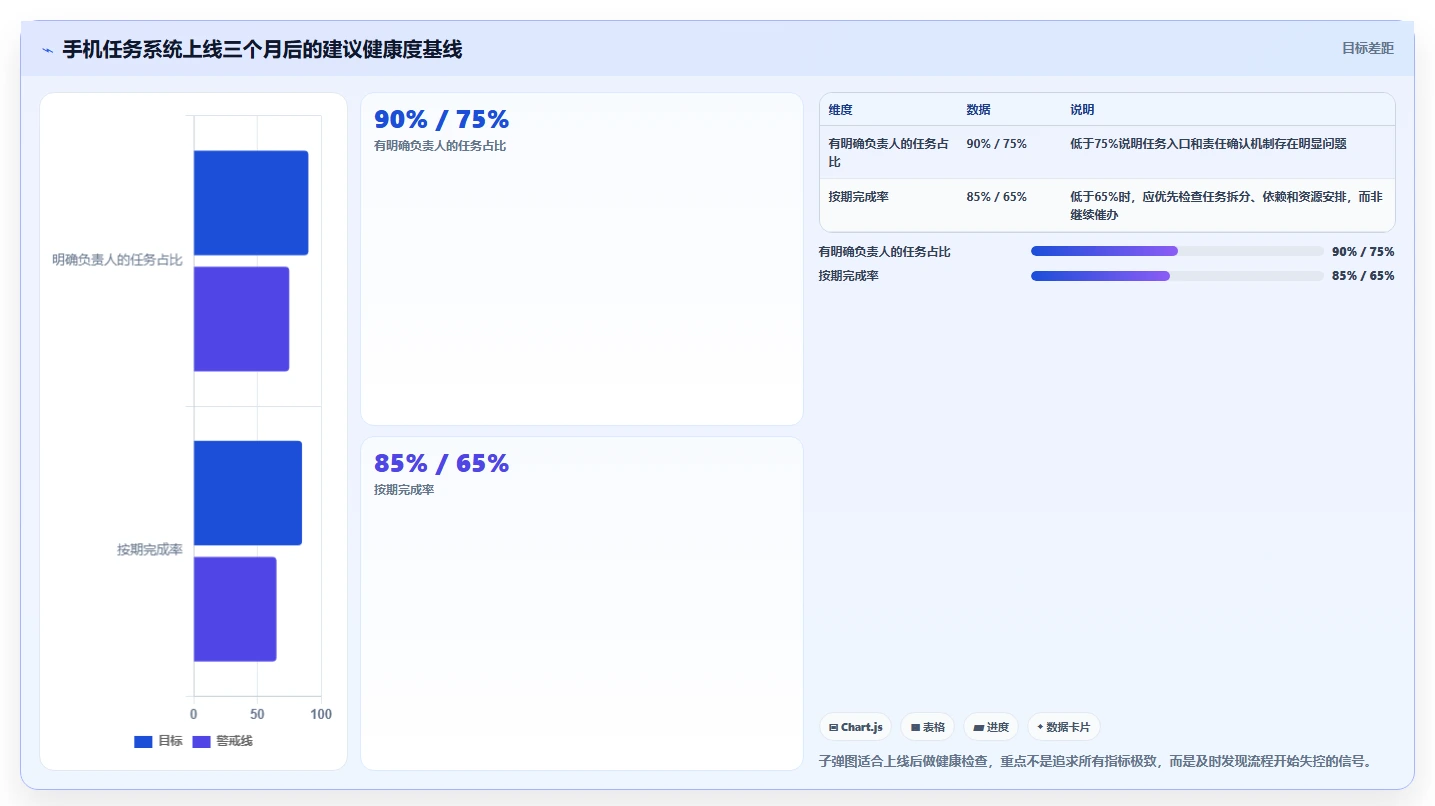Click the 85% / 65% value beside the progress bar

(1363, 276)
